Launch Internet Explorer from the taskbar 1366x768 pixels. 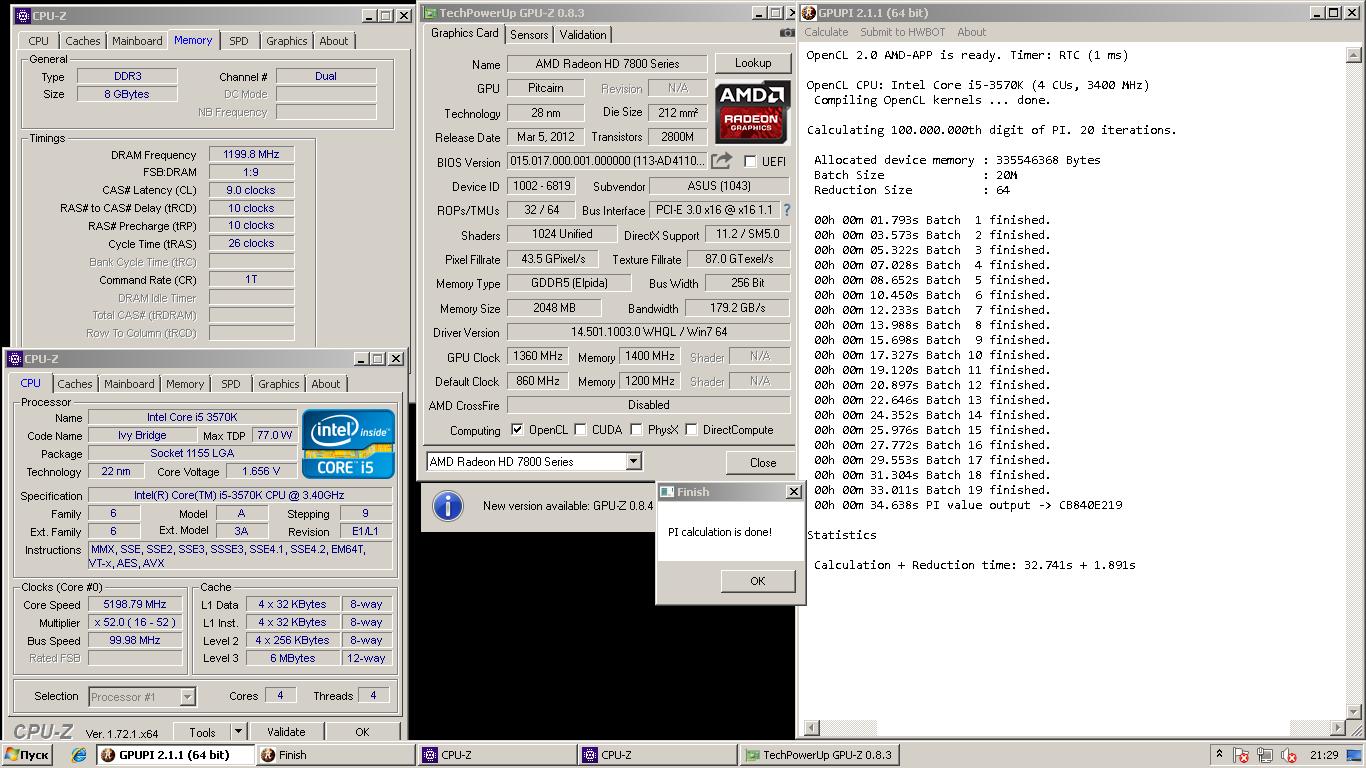tap(79, 755)
